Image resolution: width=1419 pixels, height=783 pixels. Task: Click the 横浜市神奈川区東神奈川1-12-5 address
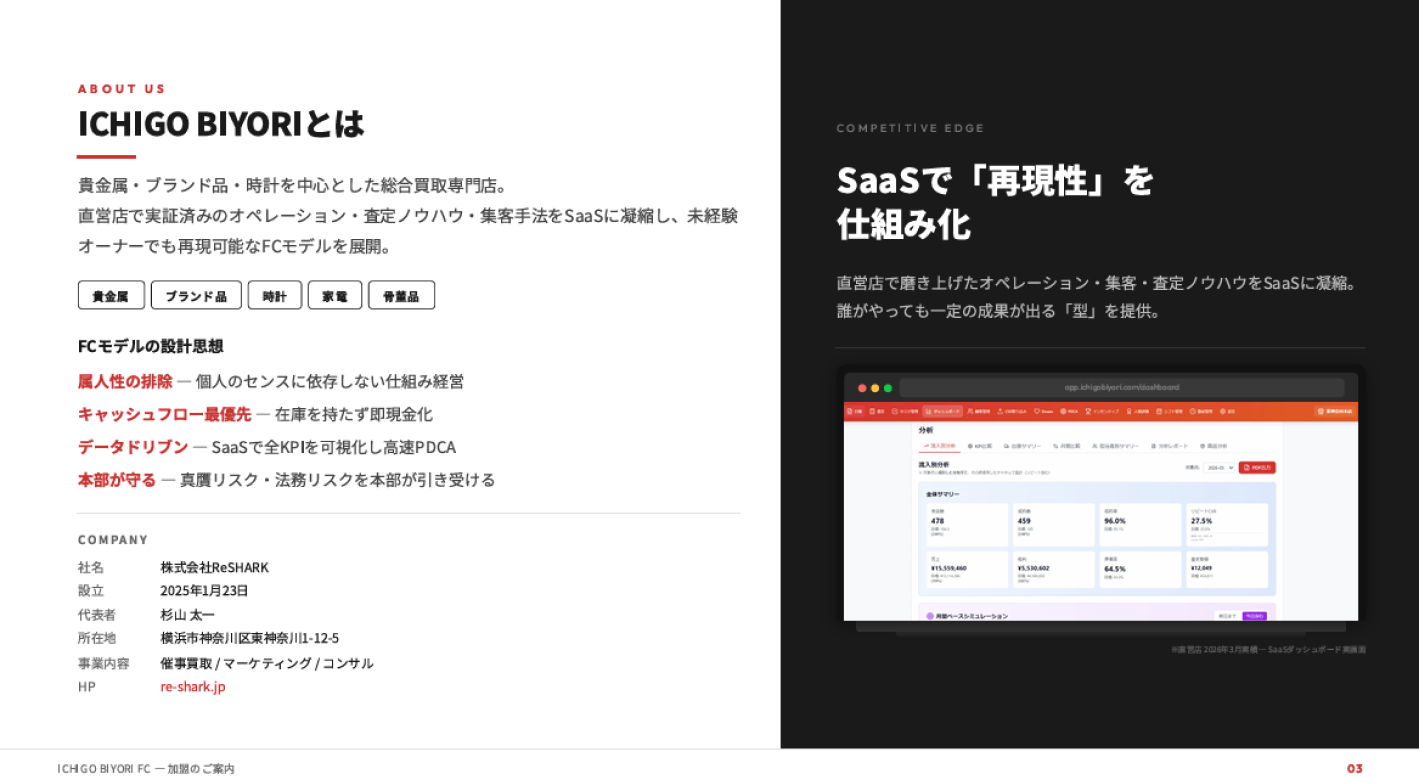(249, 638)
